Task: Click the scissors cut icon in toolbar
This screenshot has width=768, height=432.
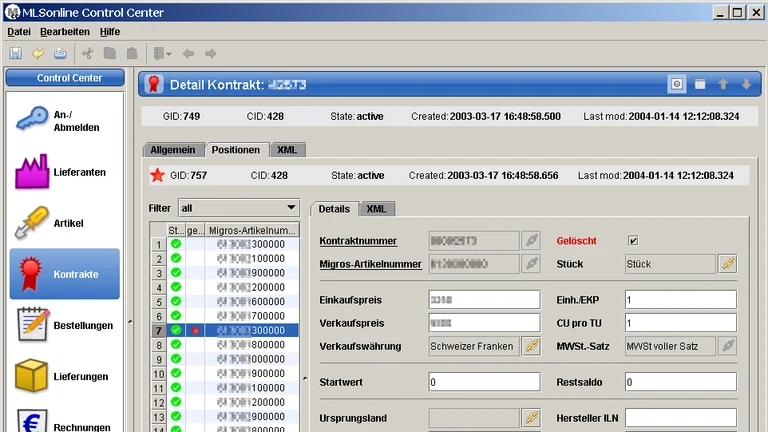Action: tap(88, 53)
